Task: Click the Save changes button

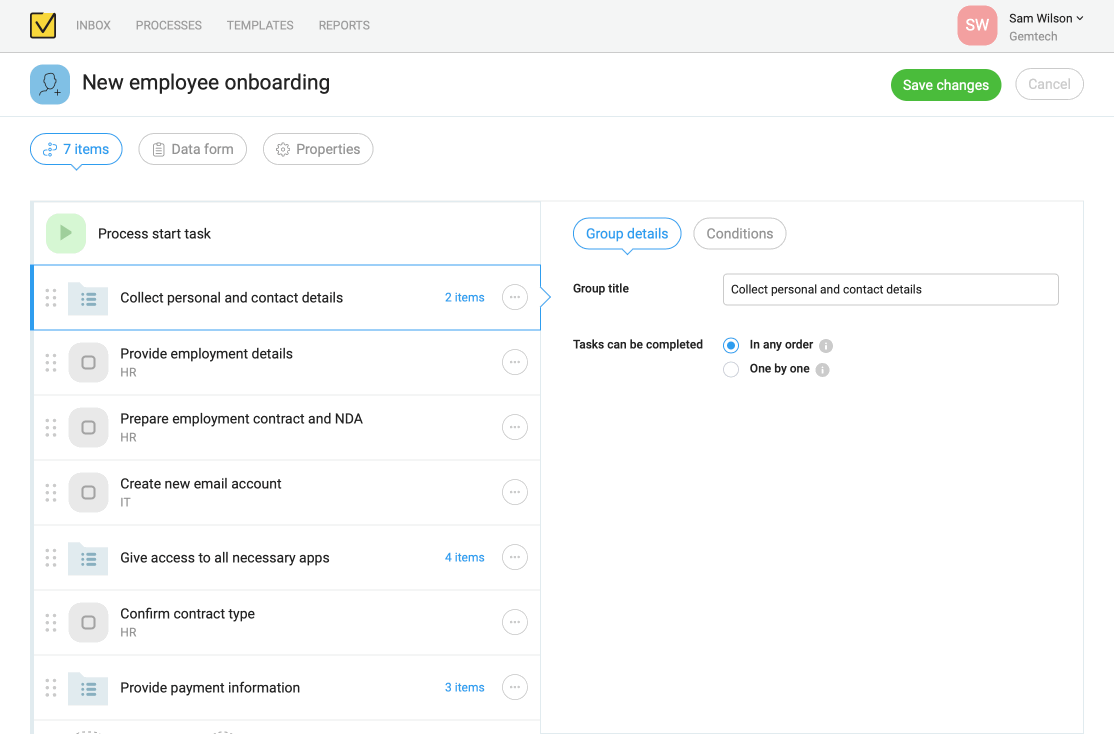Action: click(945, 85)
